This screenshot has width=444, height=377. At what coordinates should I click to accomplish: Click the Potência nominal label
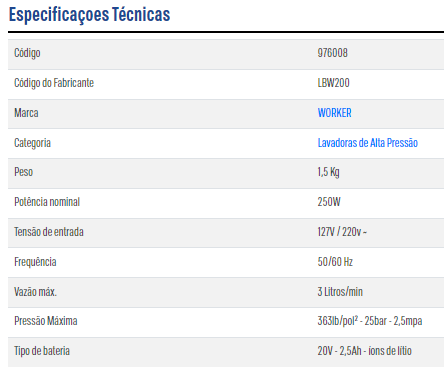point(47,202)
